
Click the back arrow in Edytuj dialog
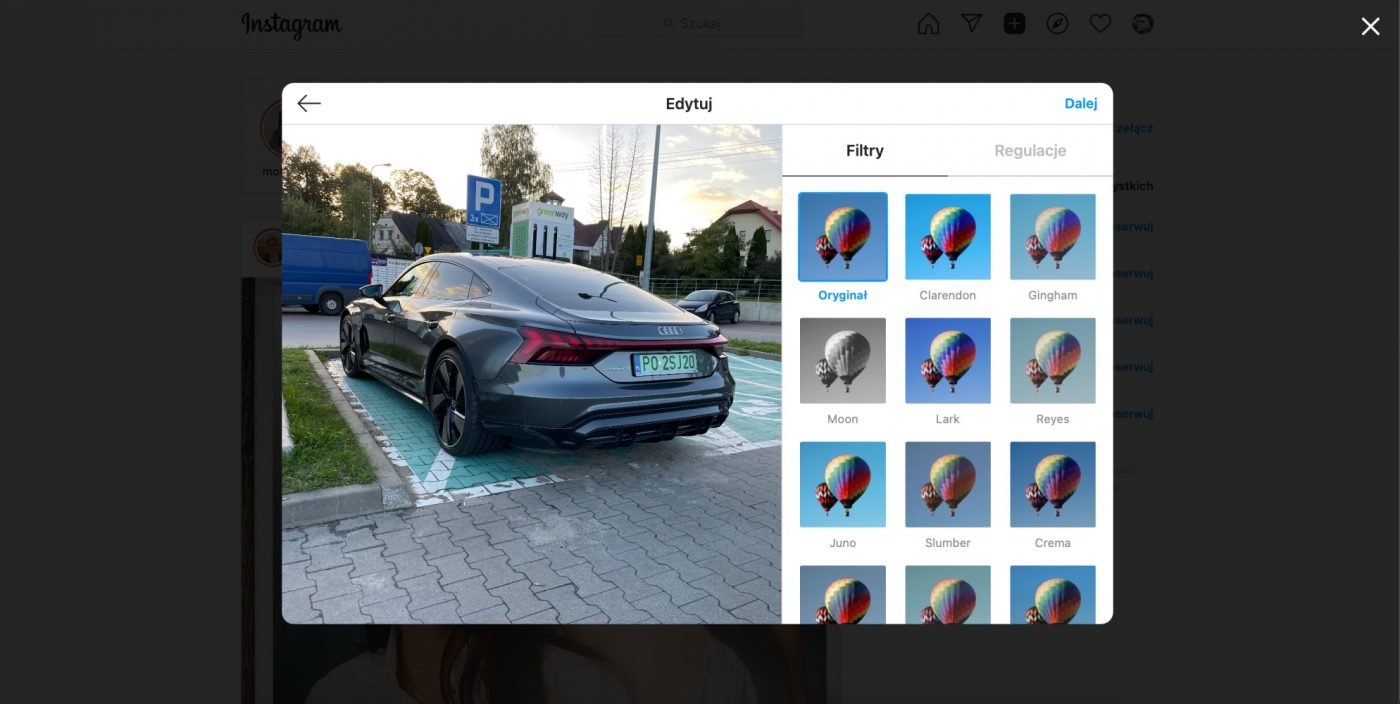click(x=309, y=104)
